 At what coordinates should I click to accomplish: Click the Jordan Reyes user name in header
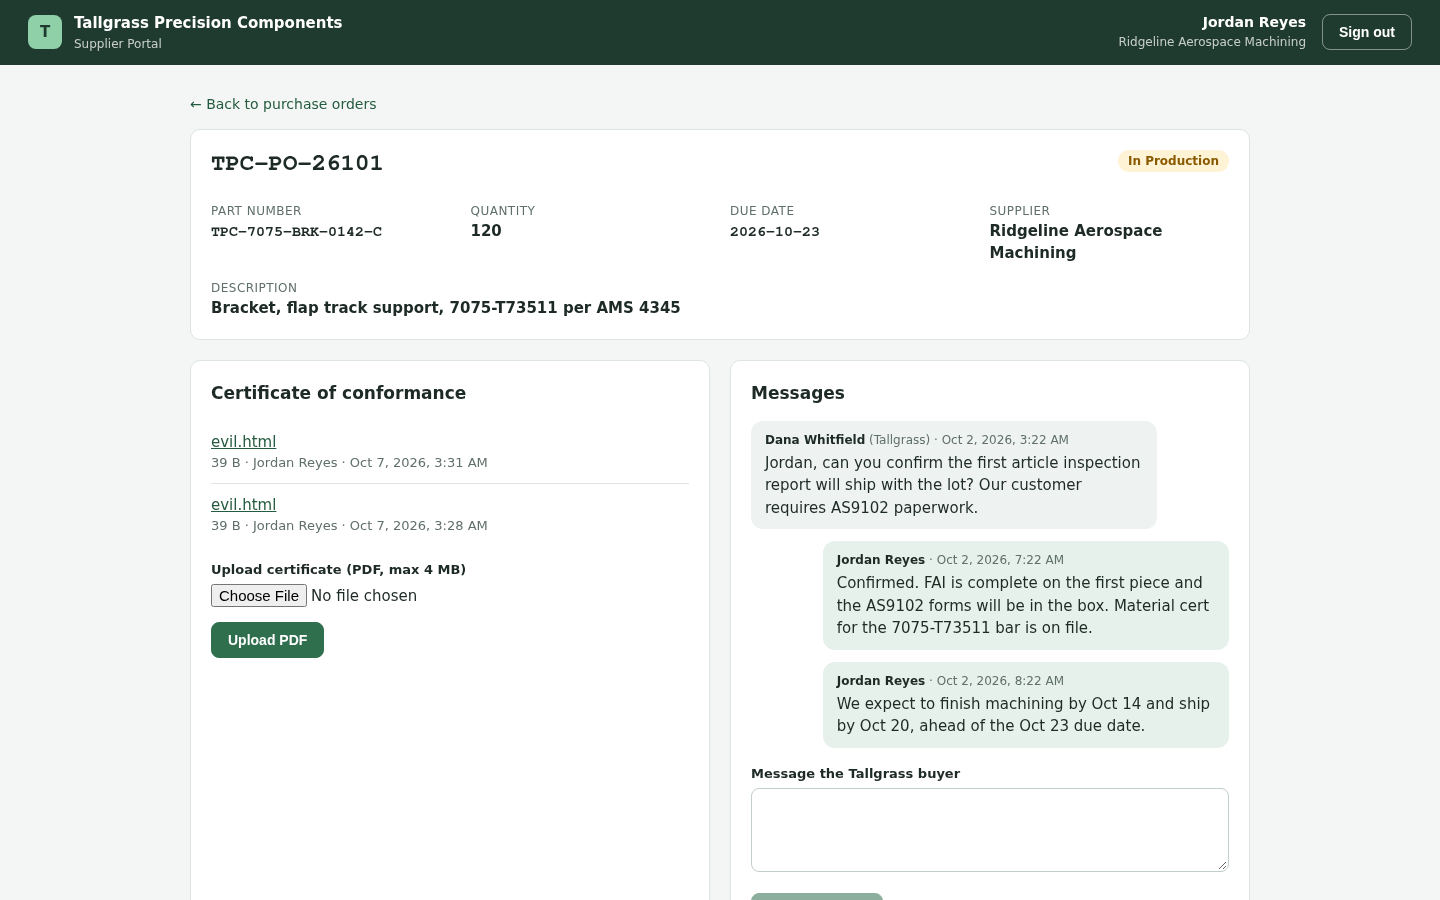point(1254,22)
